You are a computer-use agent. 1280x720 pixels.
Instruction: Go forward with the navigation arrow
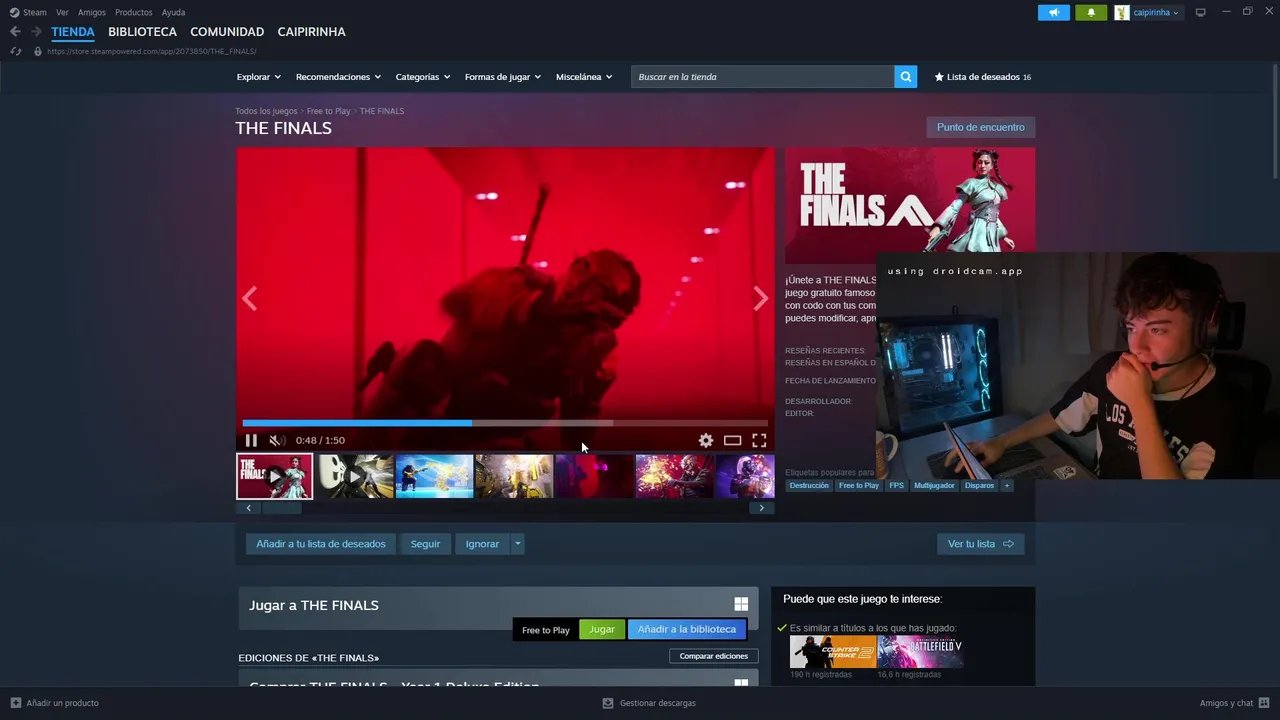[36, 32]
